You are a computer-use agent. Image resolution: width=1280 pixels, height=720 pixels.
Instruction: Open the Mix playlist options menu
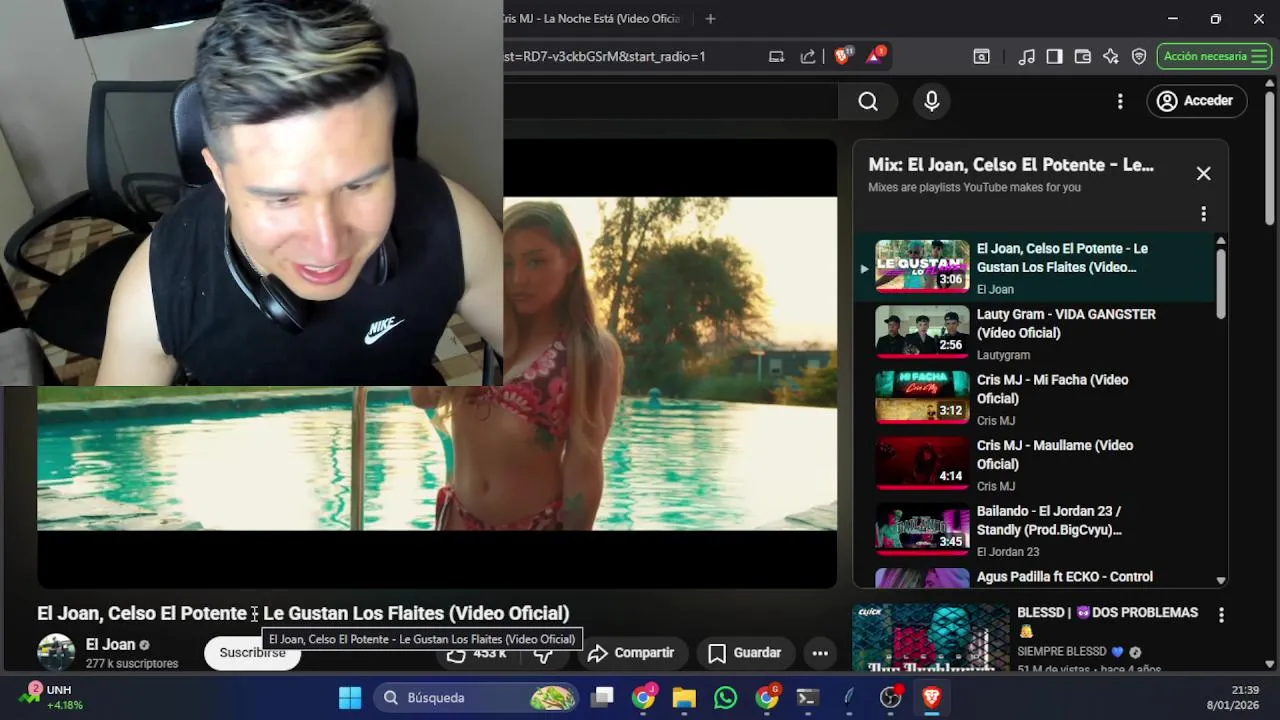click(x=1203, y=214)
